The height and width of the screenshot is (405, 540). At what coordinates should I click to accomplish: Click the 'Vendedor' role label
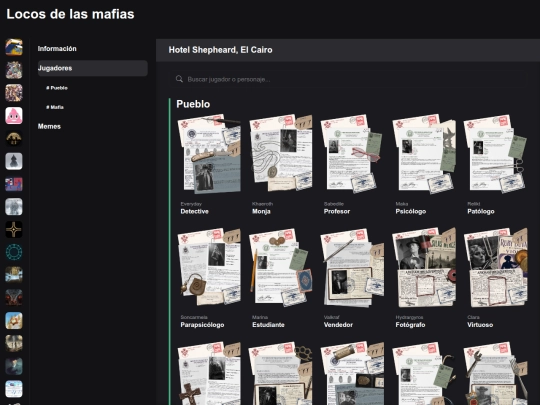[x=338, y=325]
